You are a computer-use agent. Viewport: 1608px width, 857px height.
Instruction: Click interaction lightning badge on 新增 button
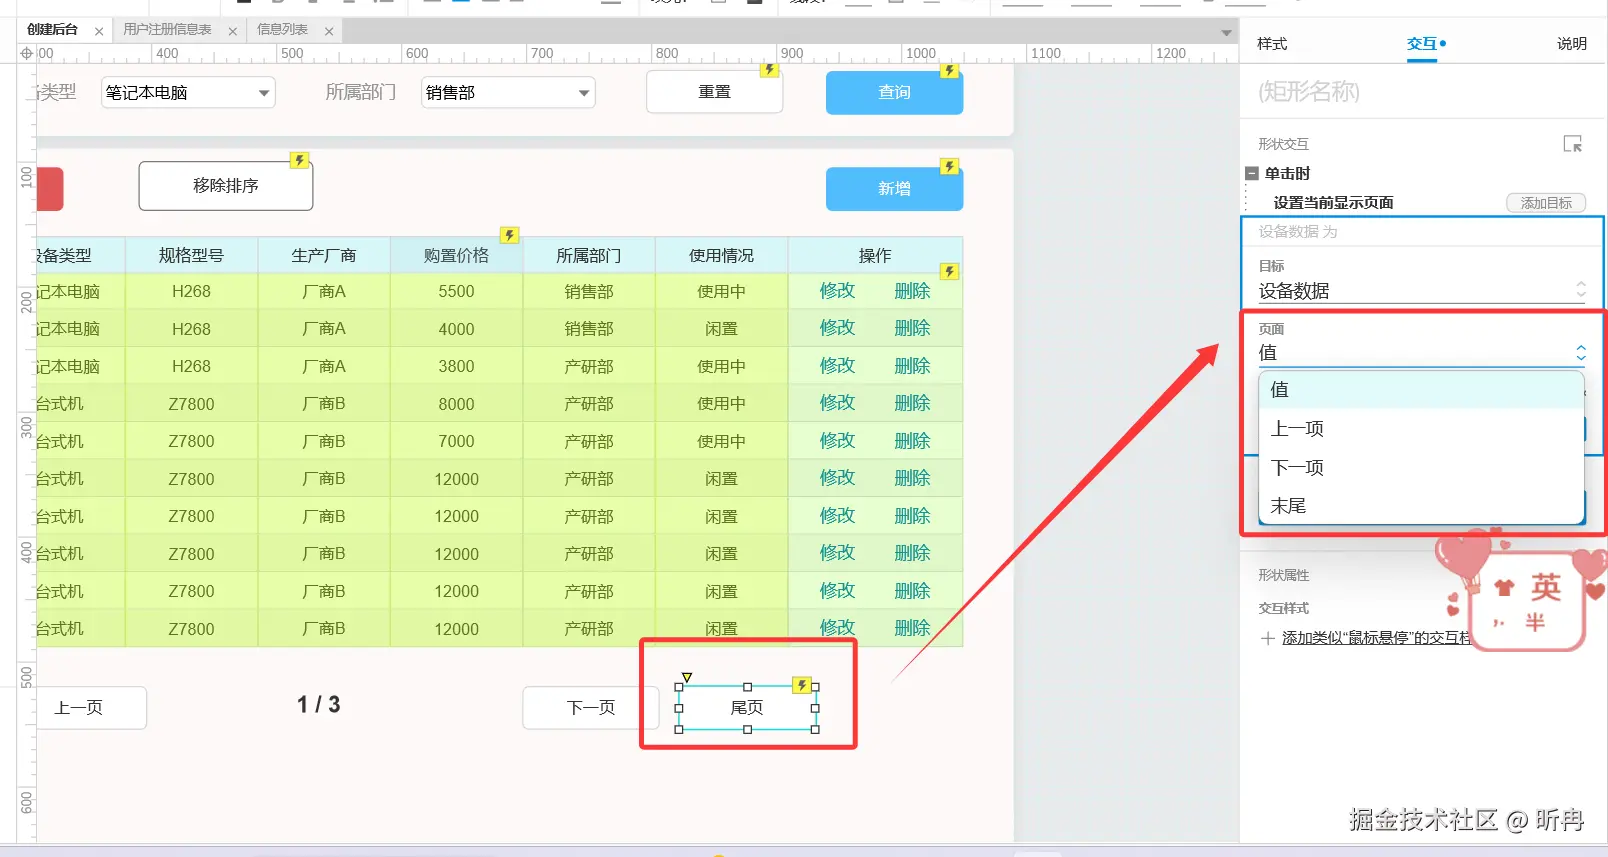click(950, 166)
